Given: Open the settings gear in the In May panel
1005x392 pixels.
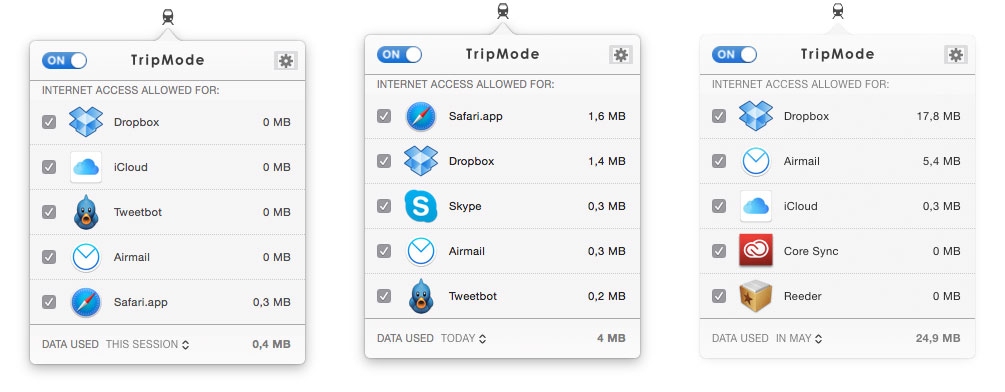Looking at the screenshot, I should point(956,54).
